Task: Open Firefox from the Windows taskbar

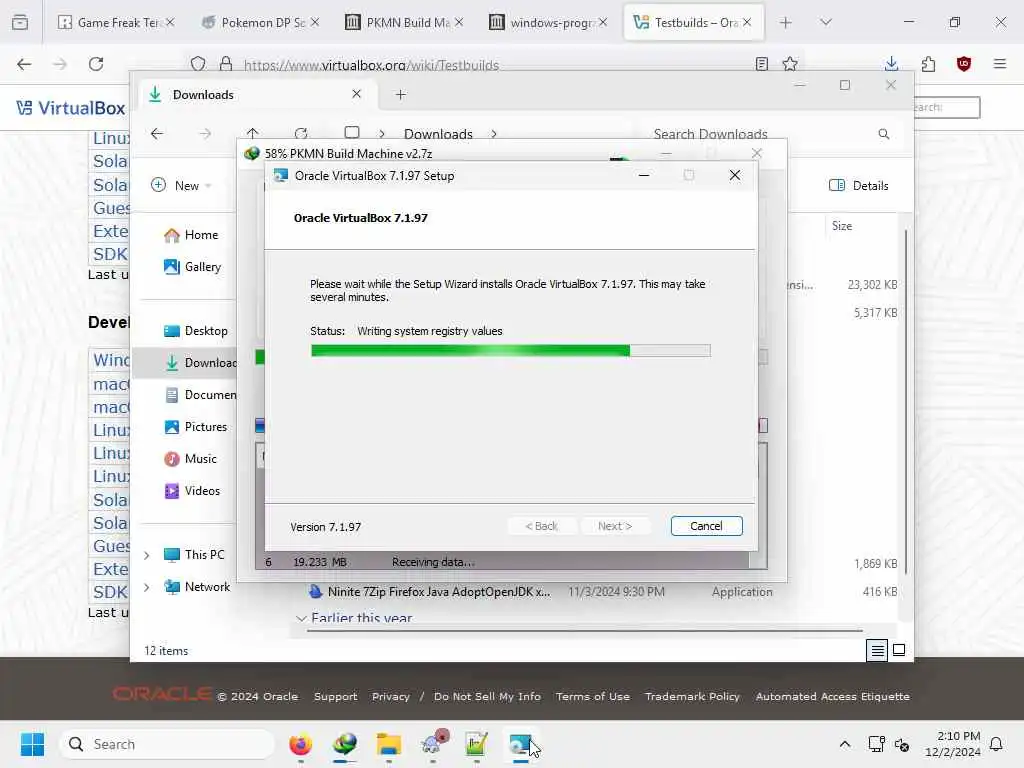Action: [x=300, y=744]
